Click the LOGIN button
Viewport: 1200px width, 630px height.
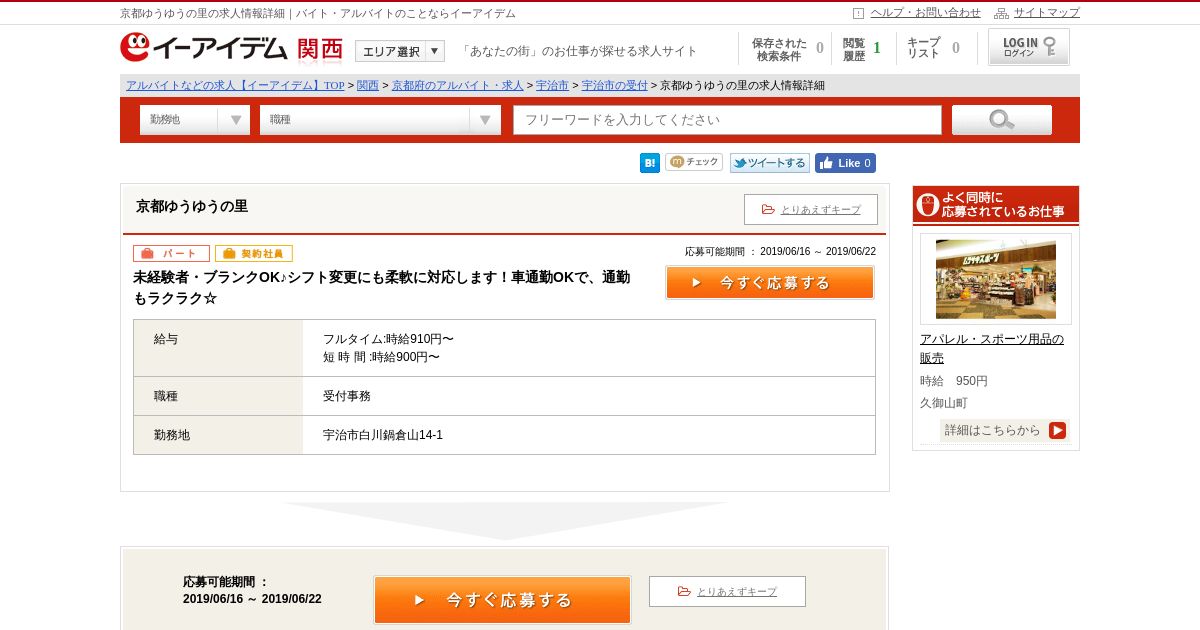coord(1028,47)
